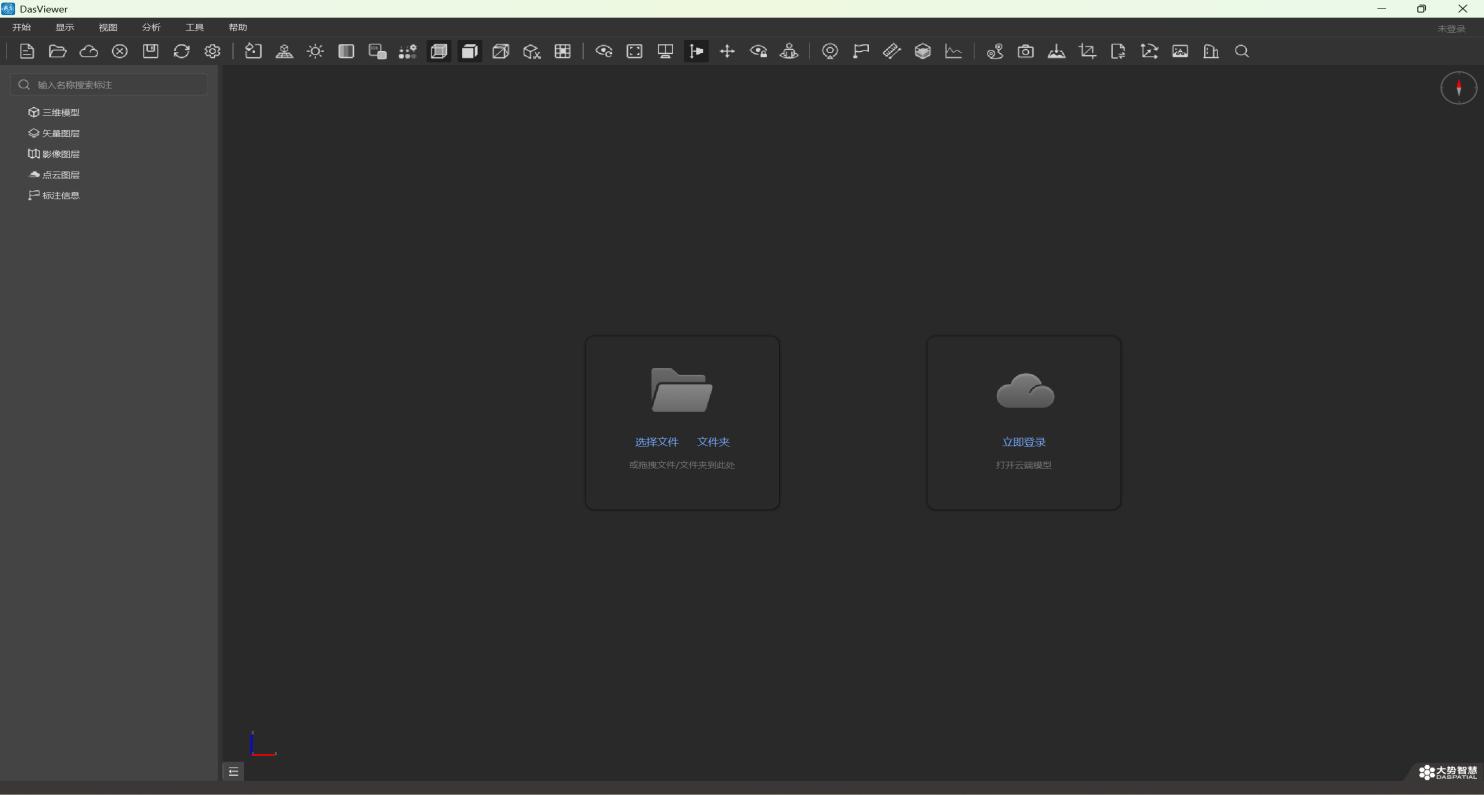Collapse the sidebar with bottom-left panel button
1484x795 pixels.
[233, 771]
